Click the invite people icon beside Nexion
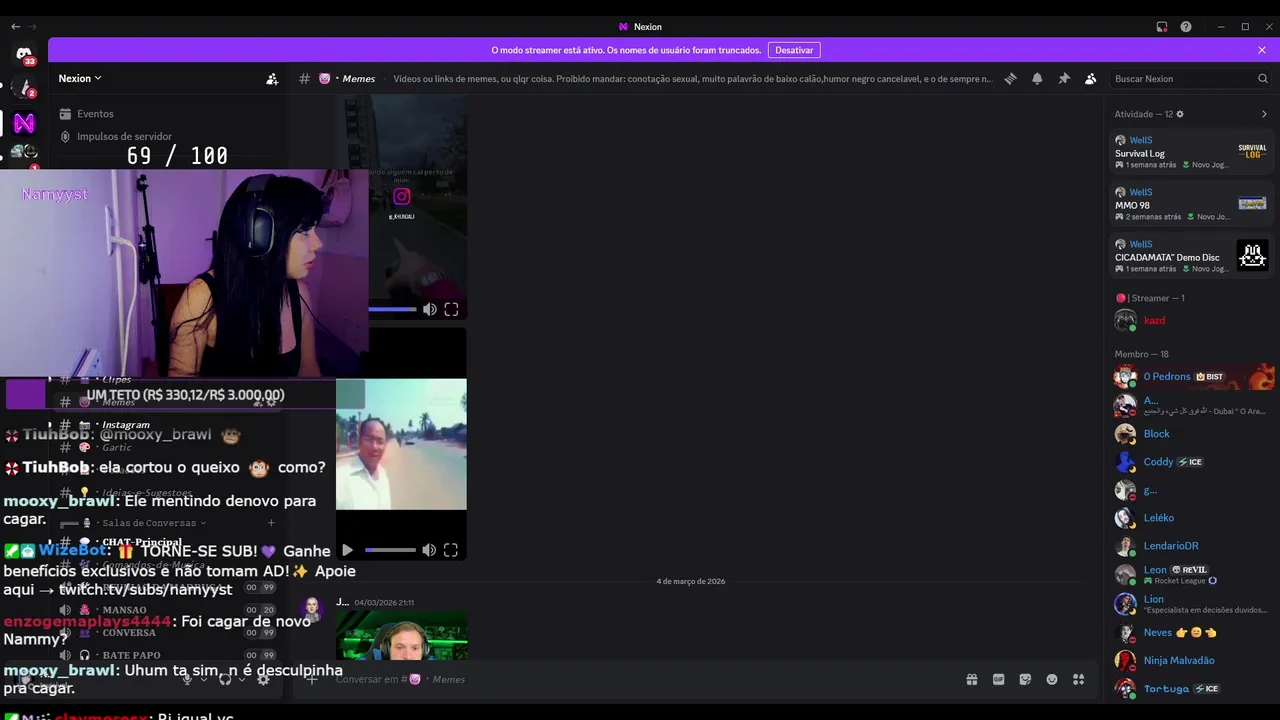The height and width of the screenshot is (720, 1280). (x=272, y=79)
